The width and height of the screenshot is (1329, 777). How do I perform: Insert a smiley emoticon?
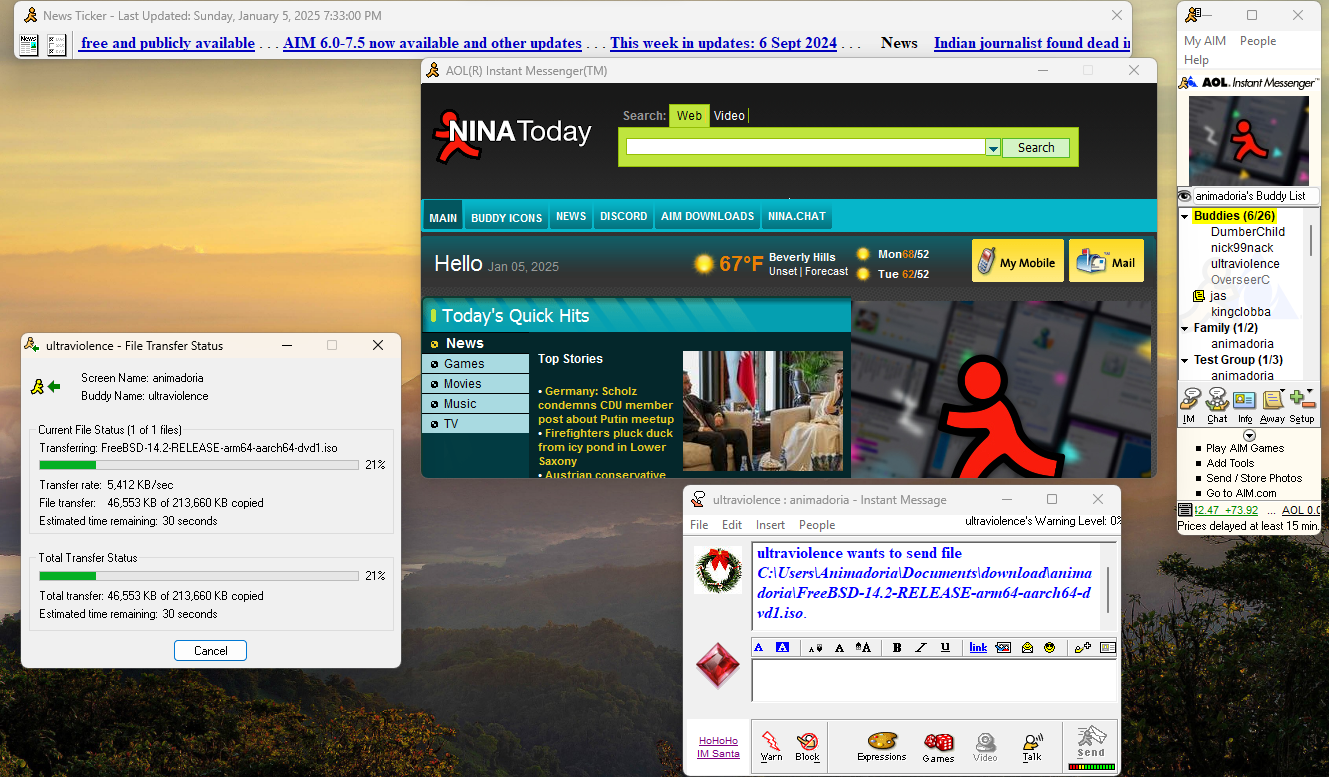pyautogui.click(x=1050, y=648)
